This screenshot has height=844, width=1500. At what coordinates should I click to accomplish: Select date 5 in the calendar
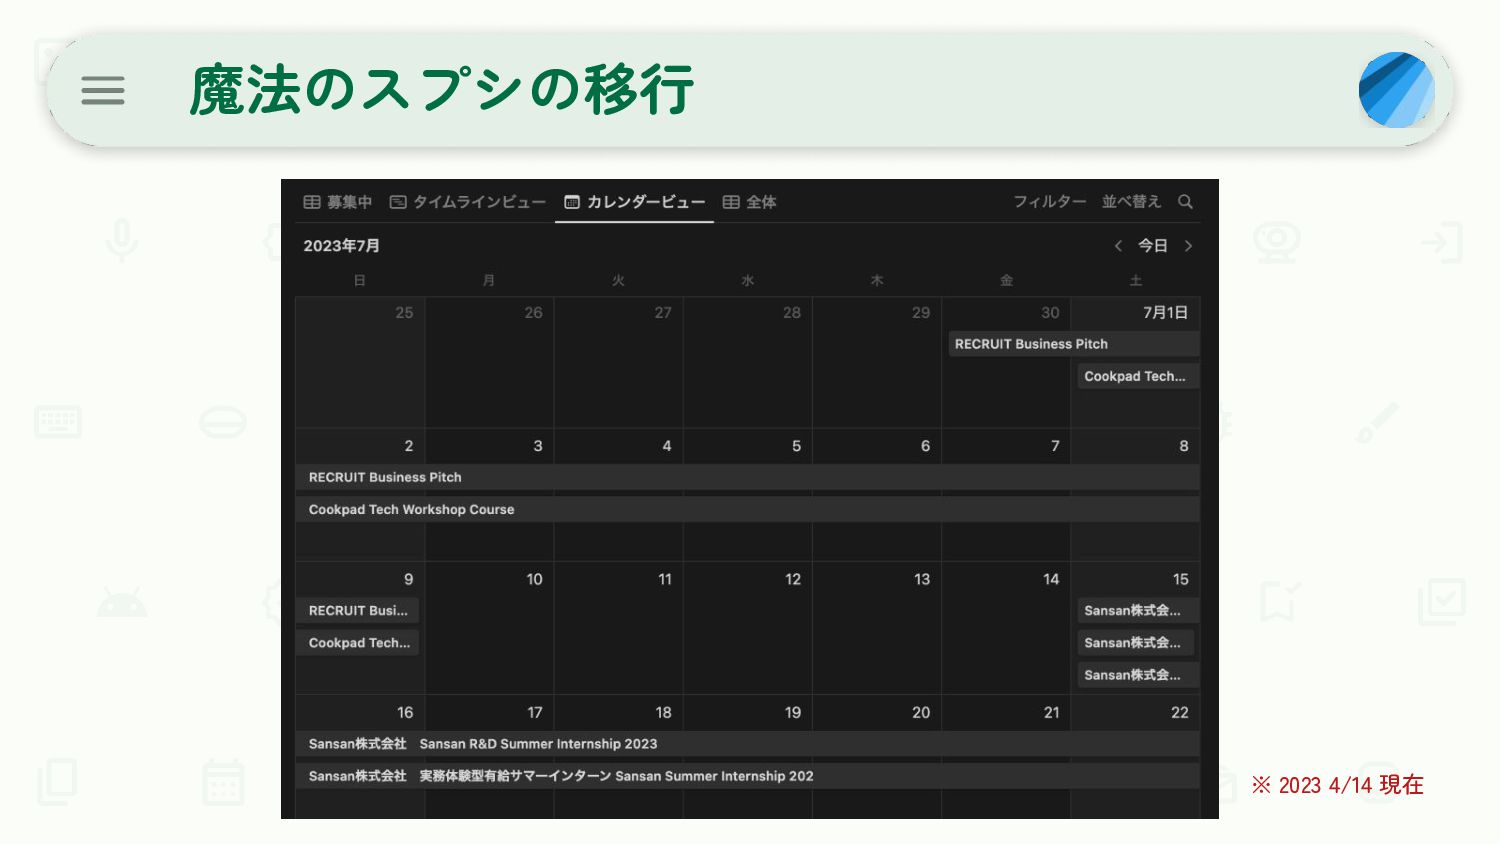click(747, 494)
